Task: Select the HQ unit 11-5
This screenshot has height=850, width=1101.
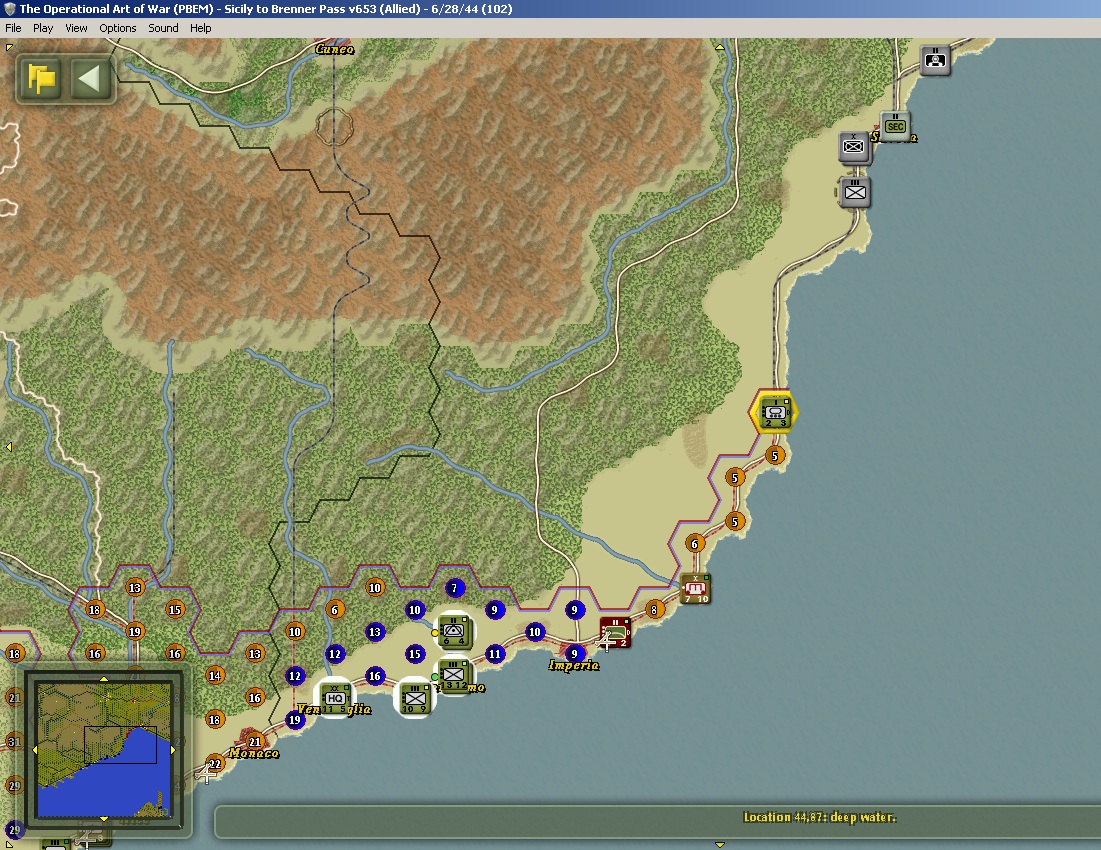Action: 334,698
